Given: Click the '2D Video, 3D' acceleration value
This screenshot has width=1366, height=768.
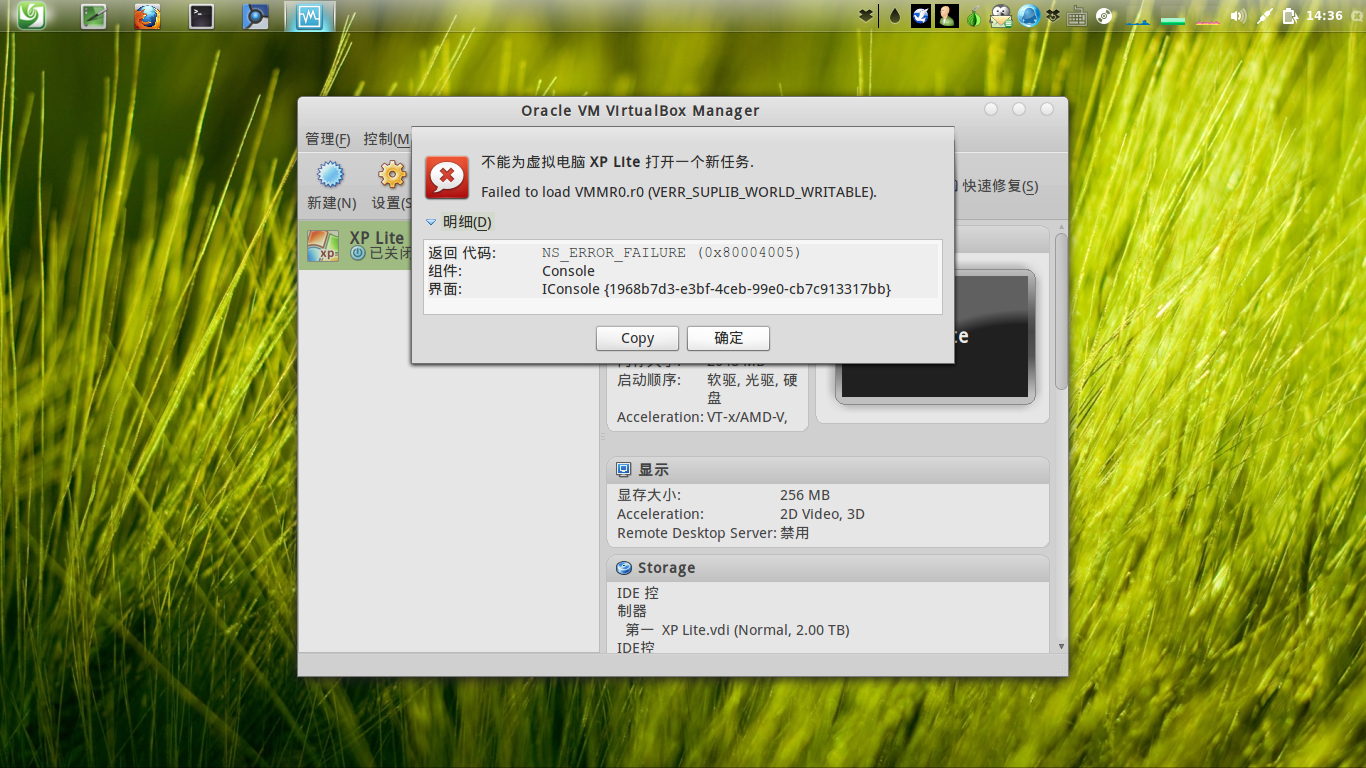Looking at the screenshot, I should (x=822, y=514).
